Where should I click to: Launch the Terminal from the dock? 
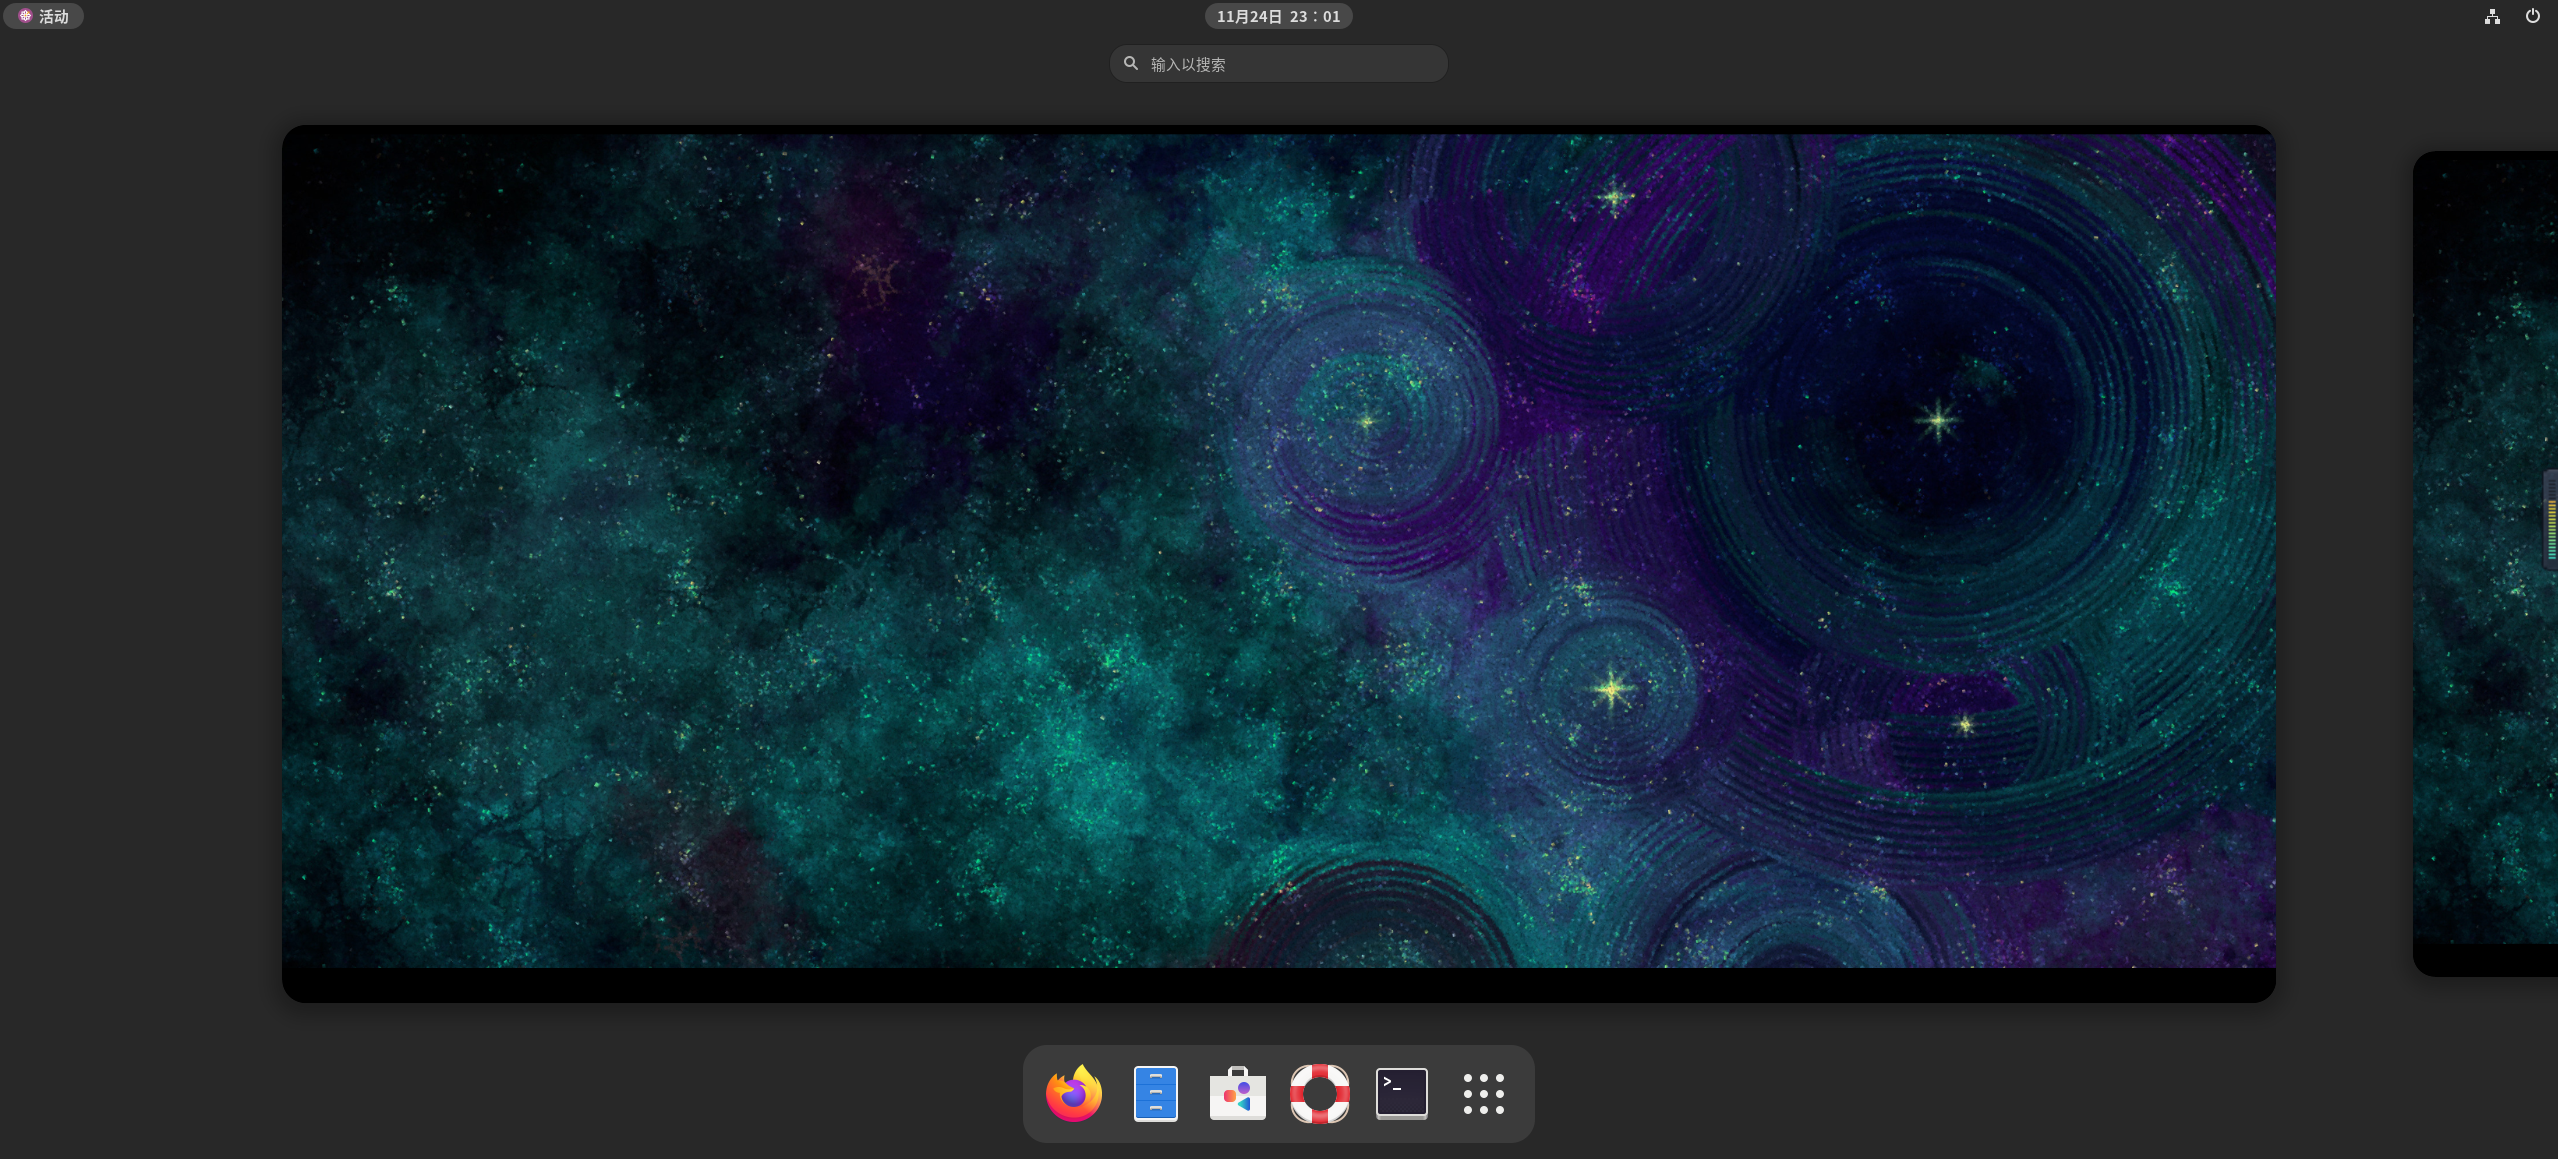(x=1402, y=1093)
